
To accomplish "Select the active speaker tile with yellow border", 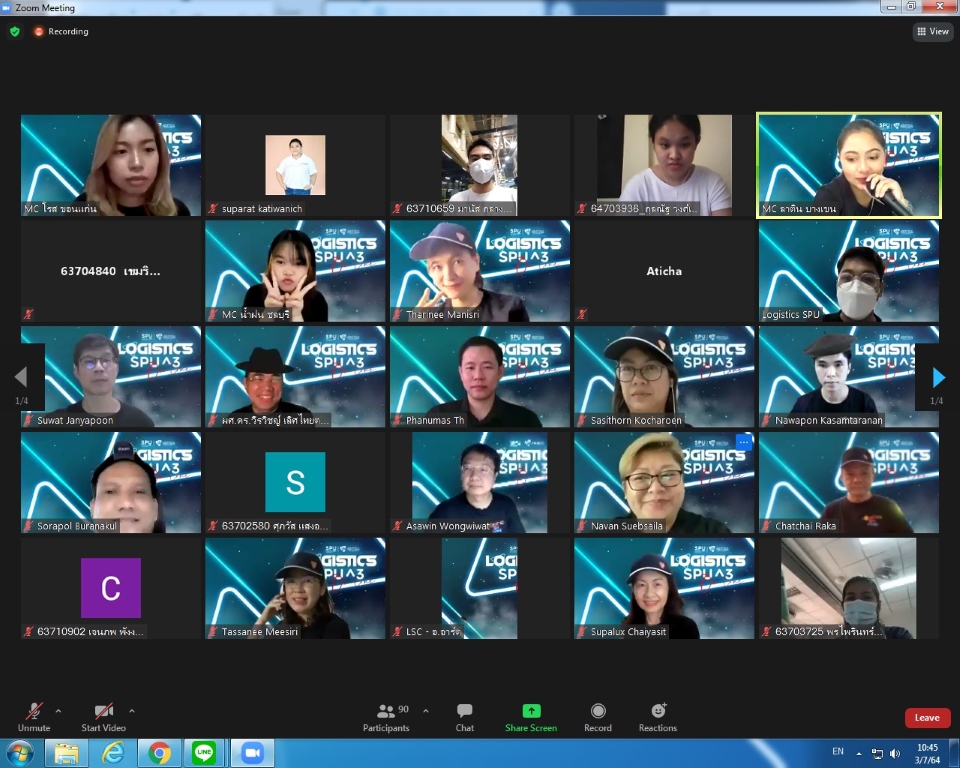I will coord(849,165).
